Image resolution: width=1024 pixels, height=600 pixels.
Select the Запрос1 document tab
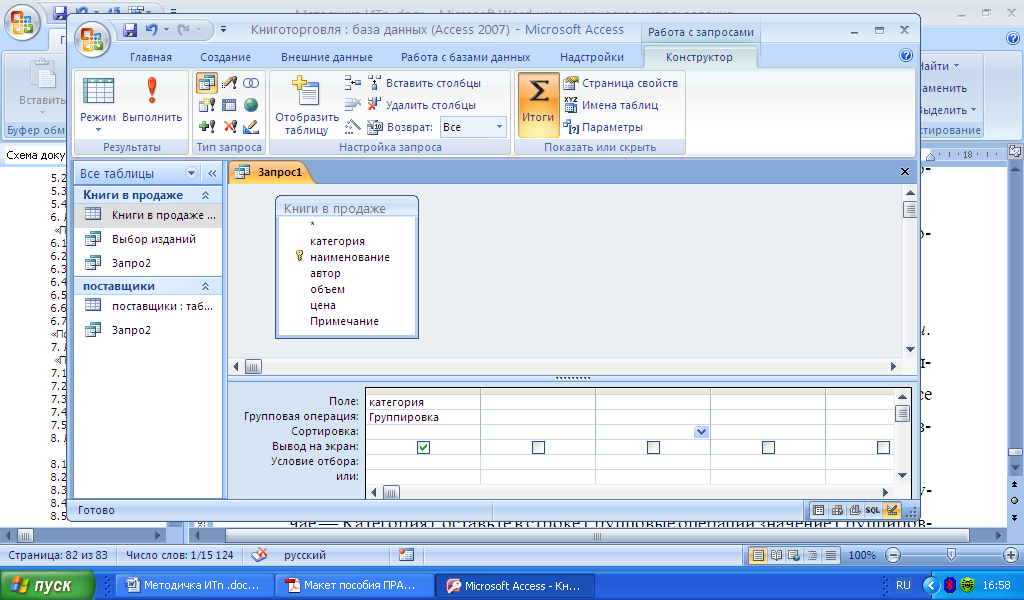[x=271, y=172]
